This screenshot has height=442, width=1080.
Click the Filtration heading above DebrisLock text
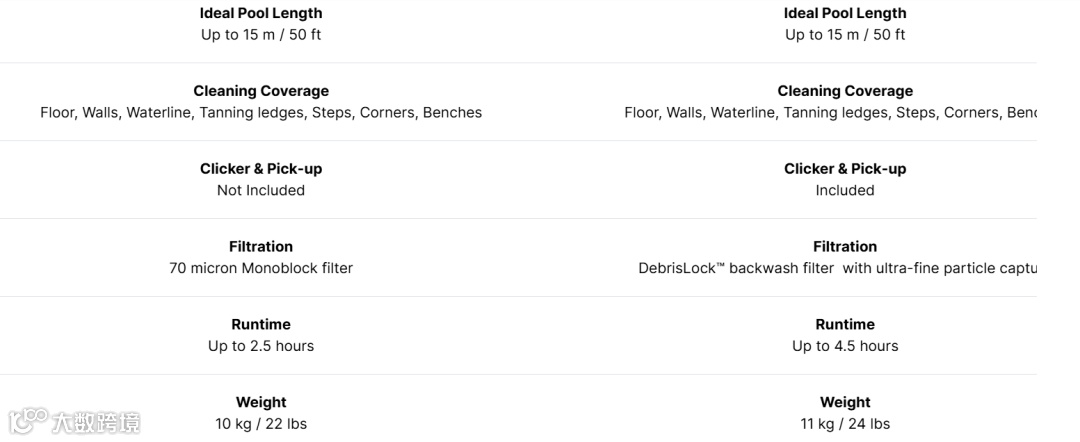coord(845,246)
